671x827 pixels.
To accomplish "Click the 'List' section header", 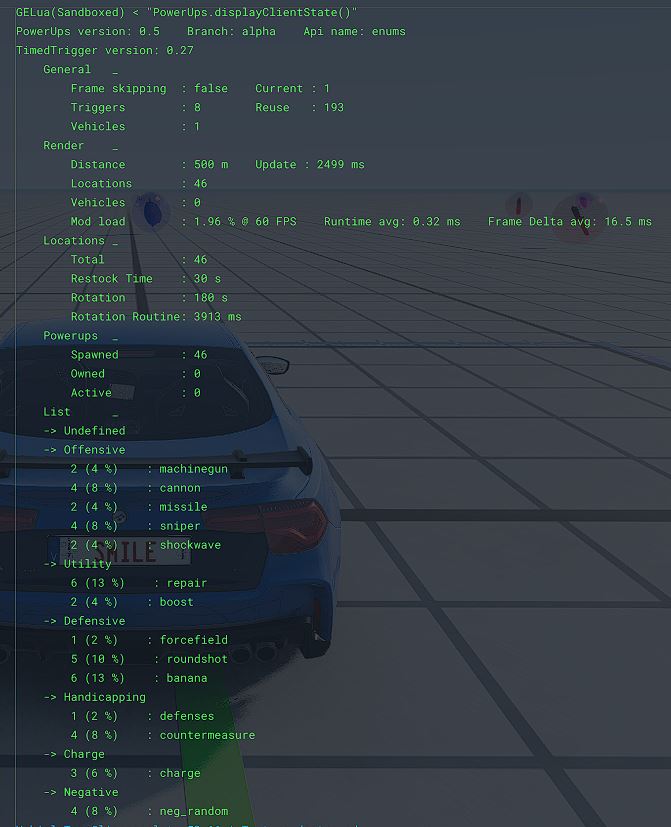I will coord(56,411).
